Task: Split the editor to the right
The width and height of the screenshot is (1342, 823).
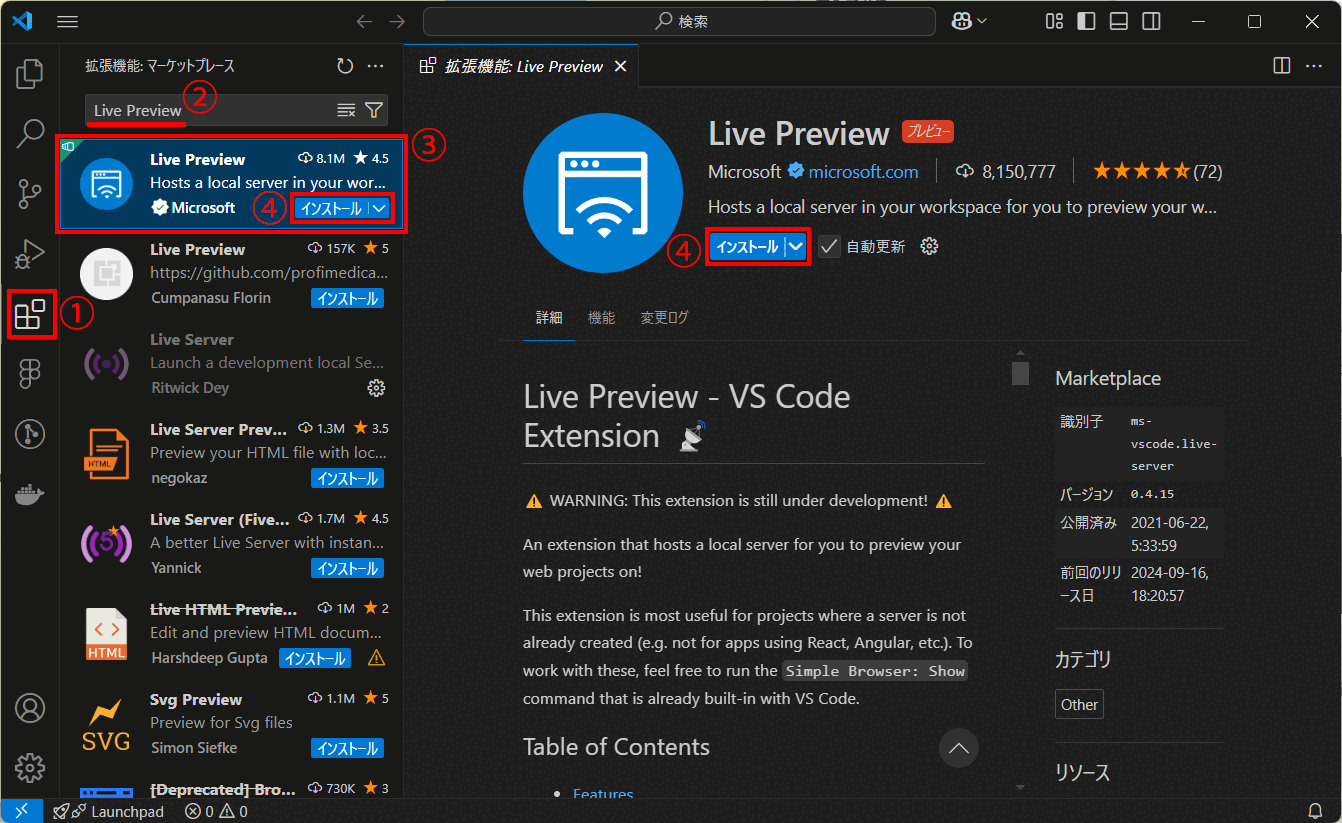Action: (1282, 65)
